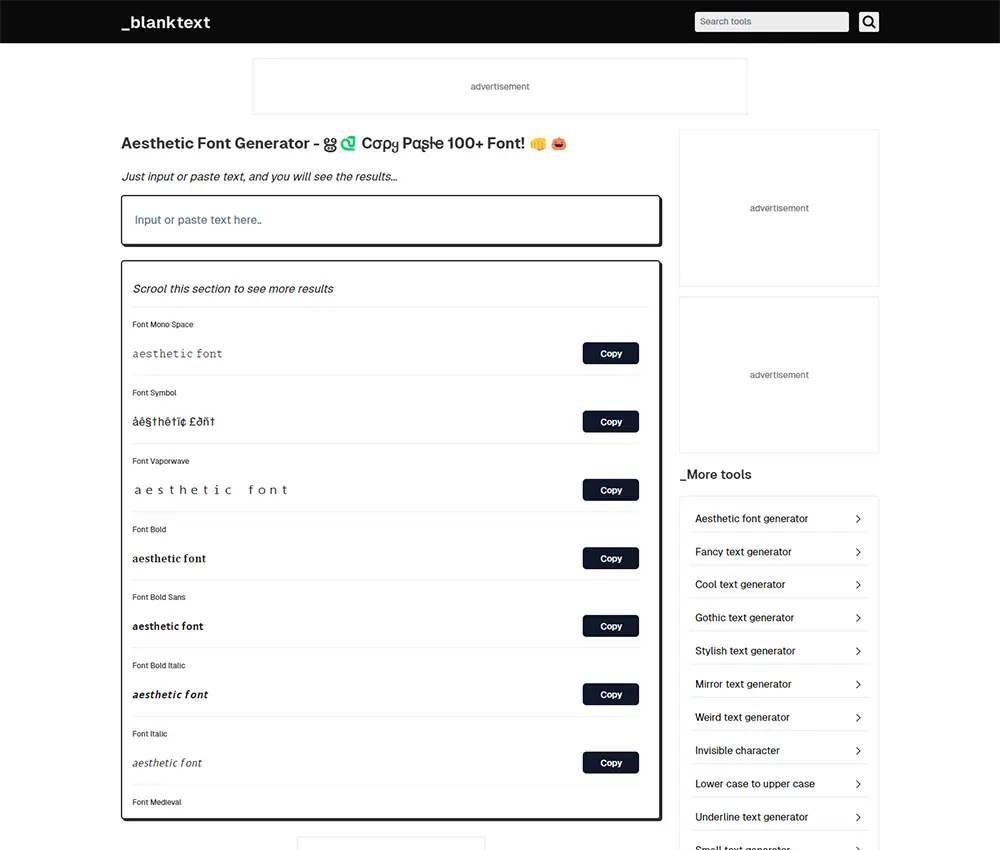This screenshot has width=1000, height=850.
Task: Open the Aesthetic font generator chevron
Action: [858, 519]
